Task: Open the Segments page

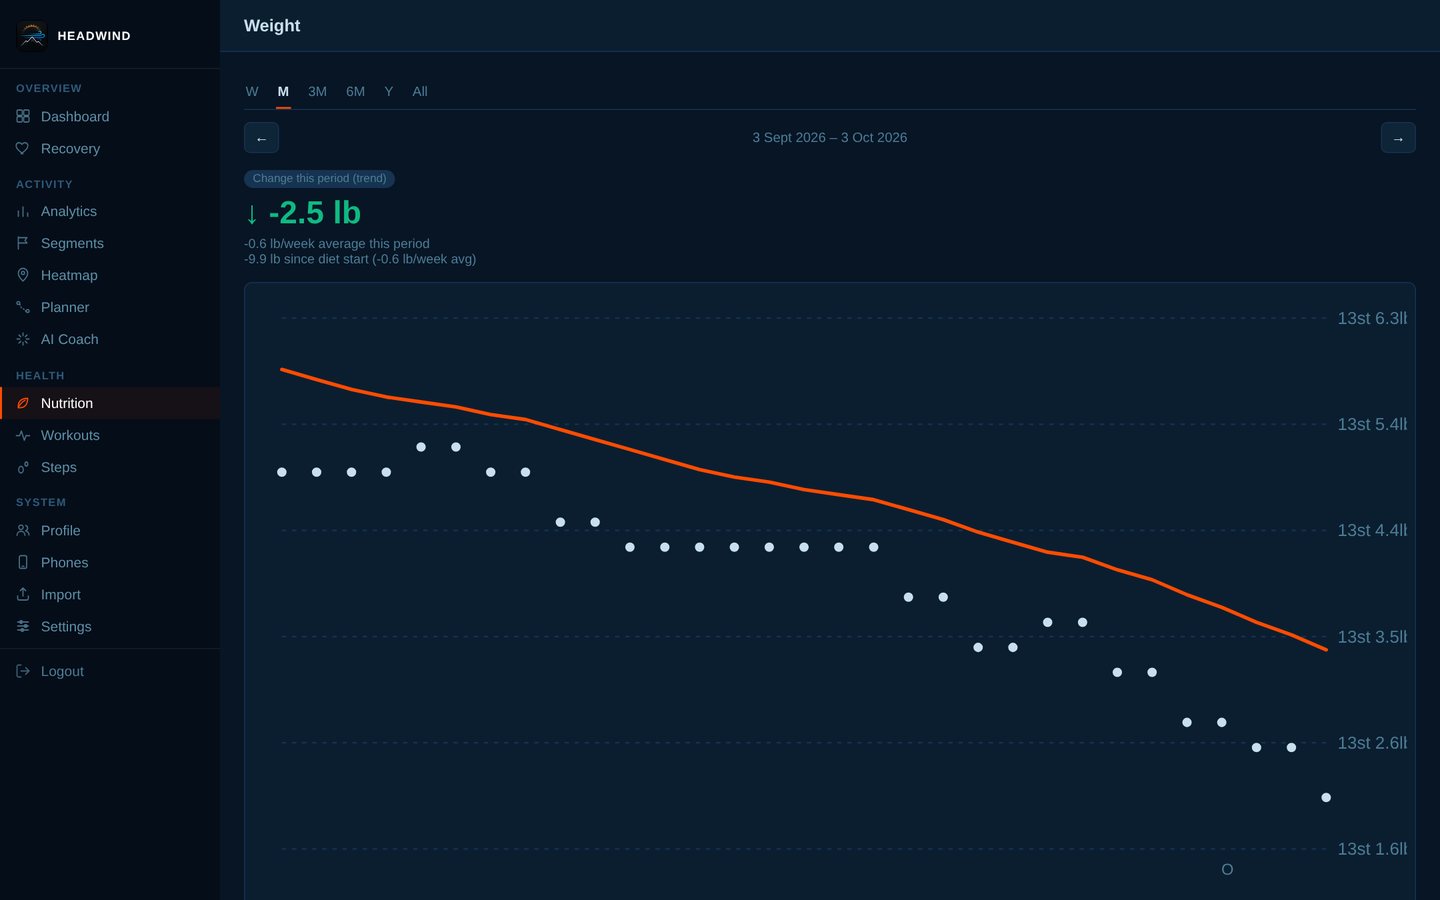Action: point(110,244)
